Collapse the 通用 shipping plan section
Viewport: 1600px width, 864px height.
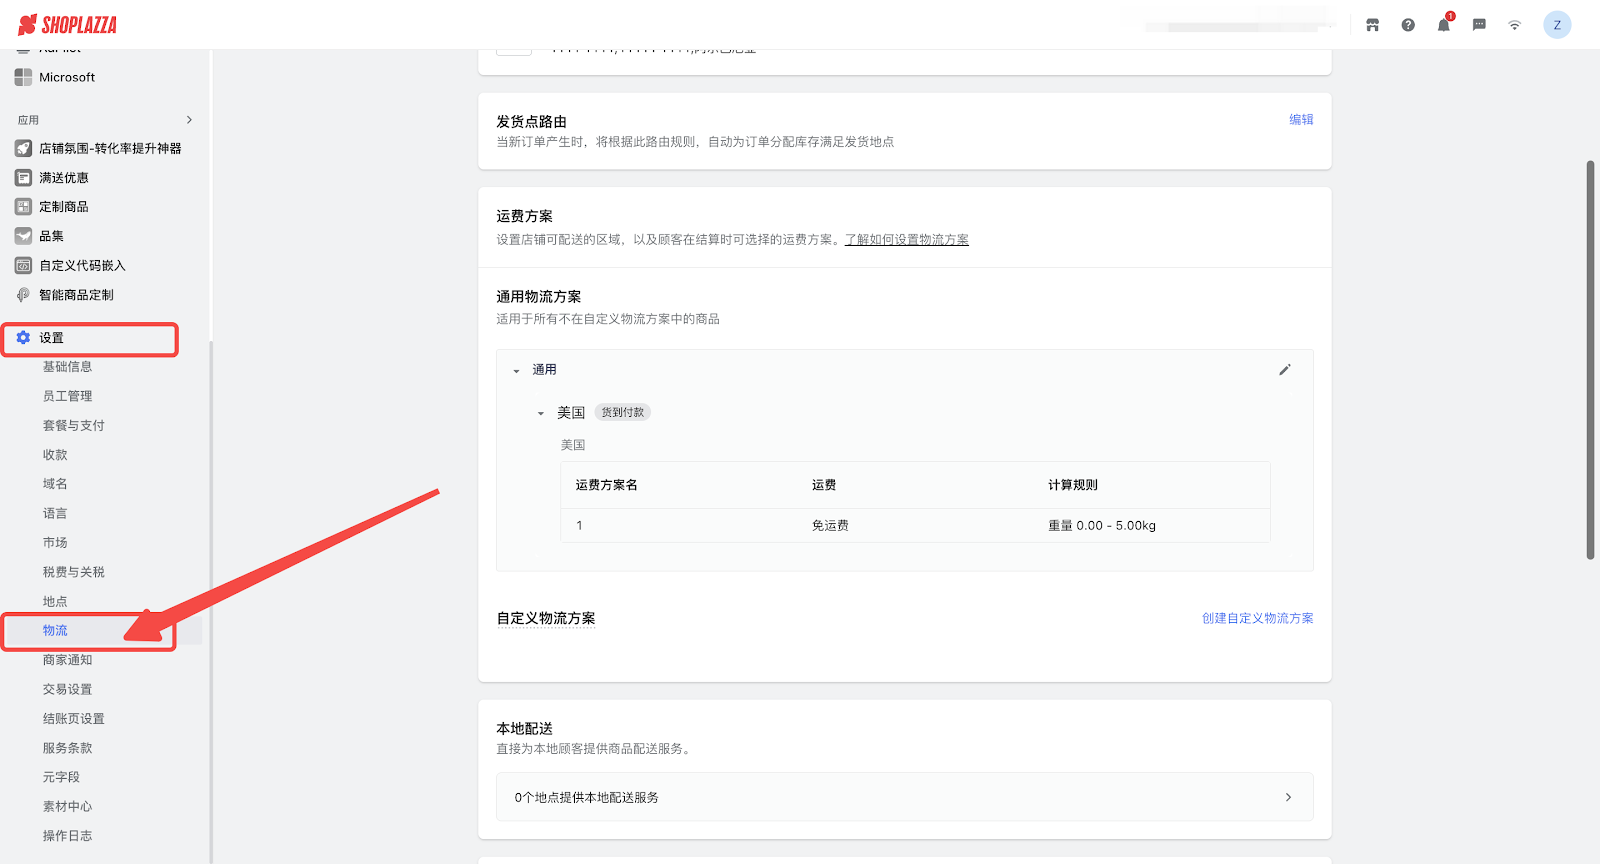pos(516,371)
